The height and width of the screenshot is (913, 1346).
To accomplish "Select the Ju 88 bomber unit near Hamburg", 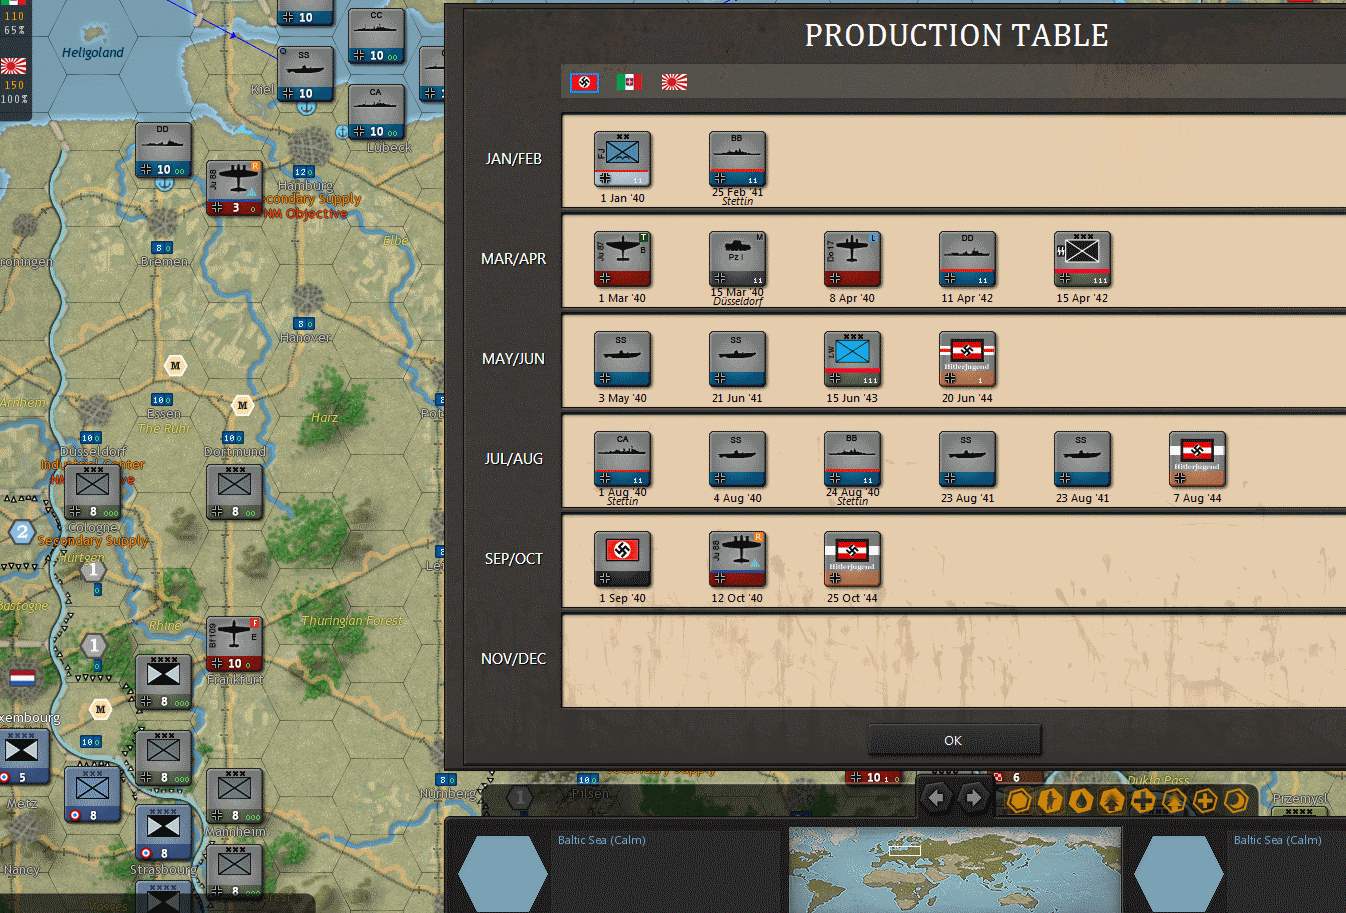I will (x=234, y=188).
